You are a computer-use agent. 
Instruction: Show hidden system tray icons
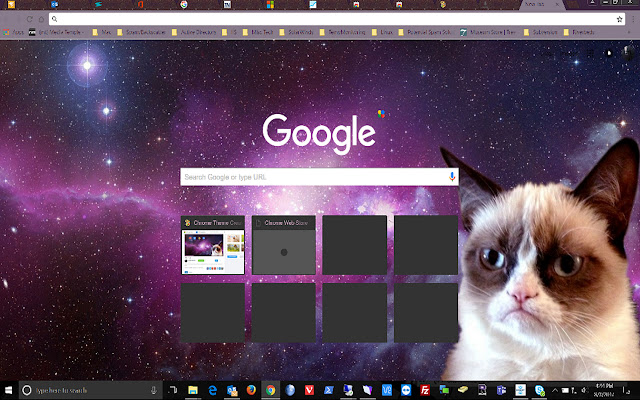tap(554, 391)
